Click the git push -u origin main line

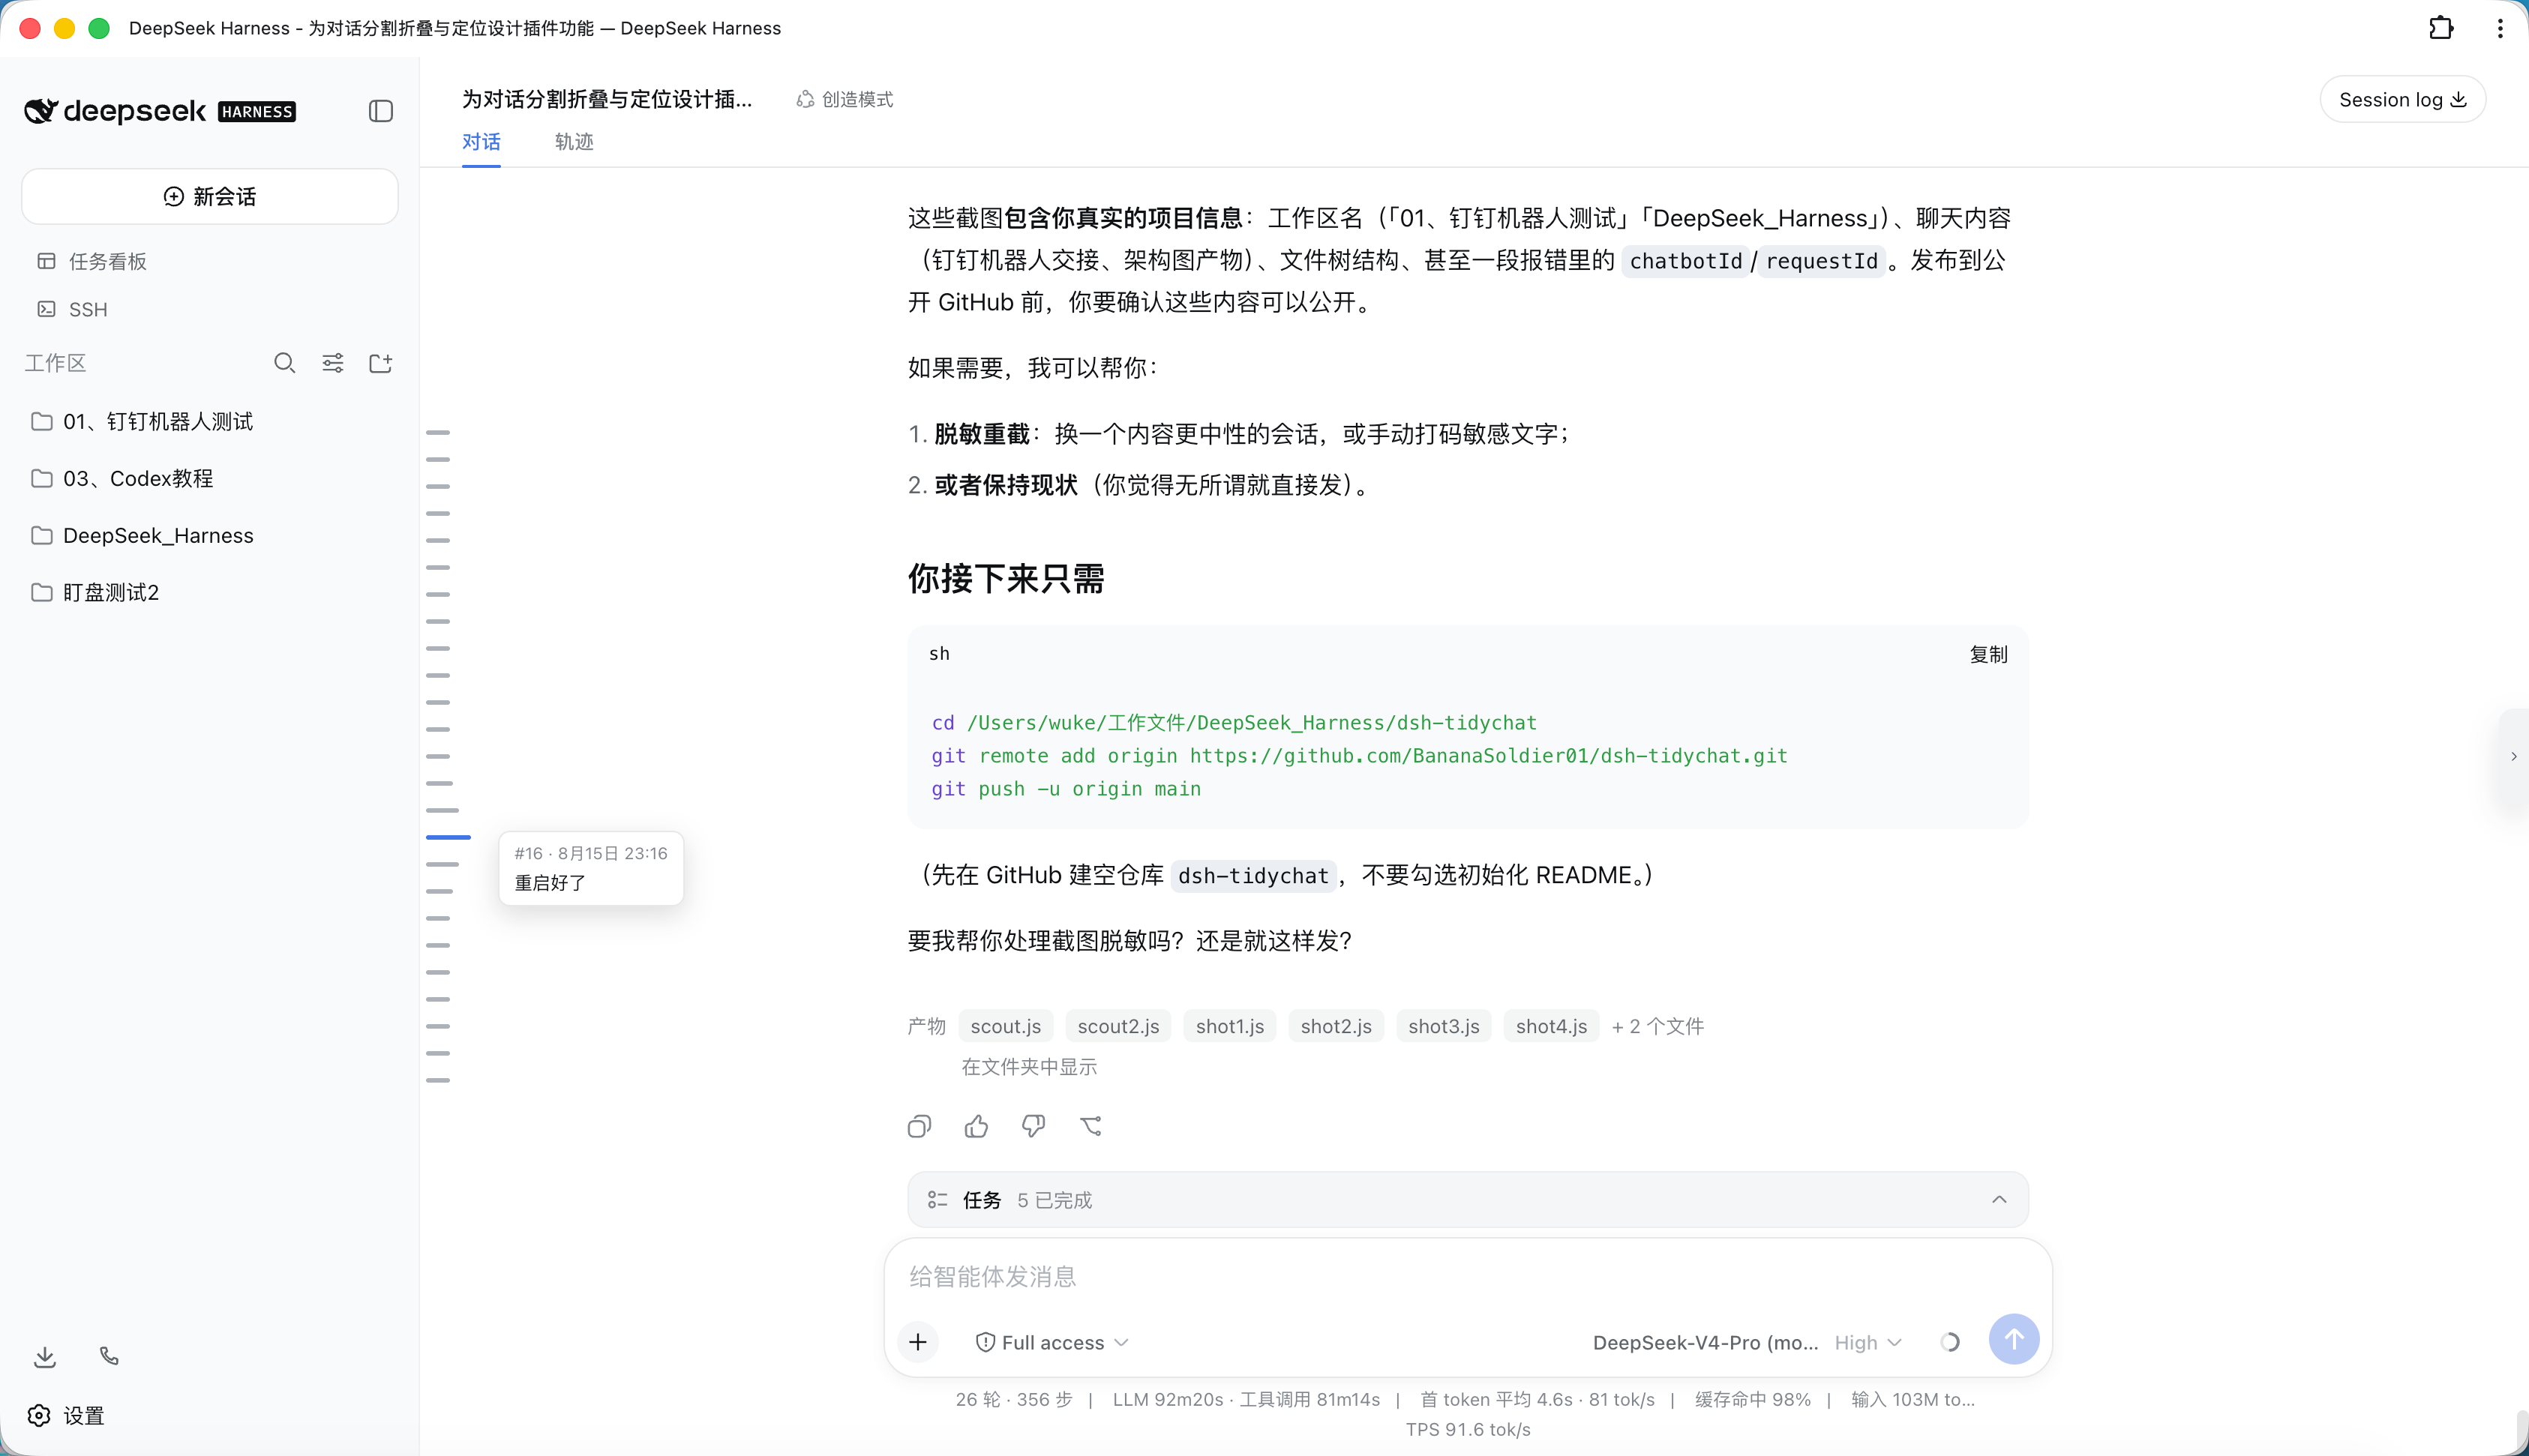pyautogui.click(x=1066, y=789)
